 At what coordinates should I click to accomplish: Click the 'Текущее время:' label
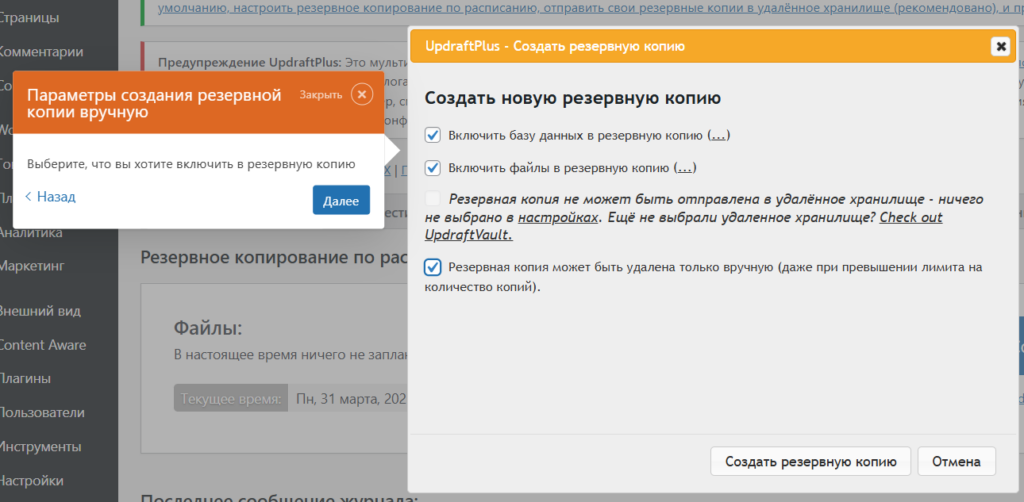tap(231, 398)
